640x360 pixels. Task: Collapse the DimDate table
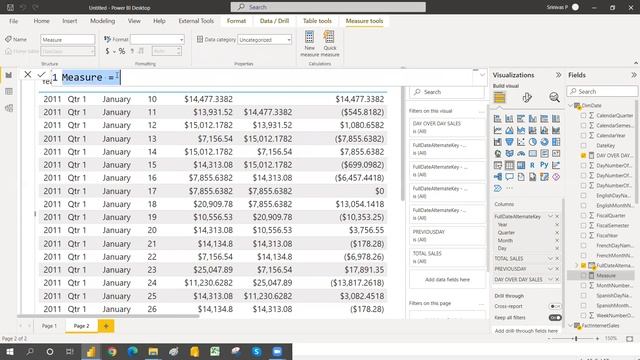571,105
